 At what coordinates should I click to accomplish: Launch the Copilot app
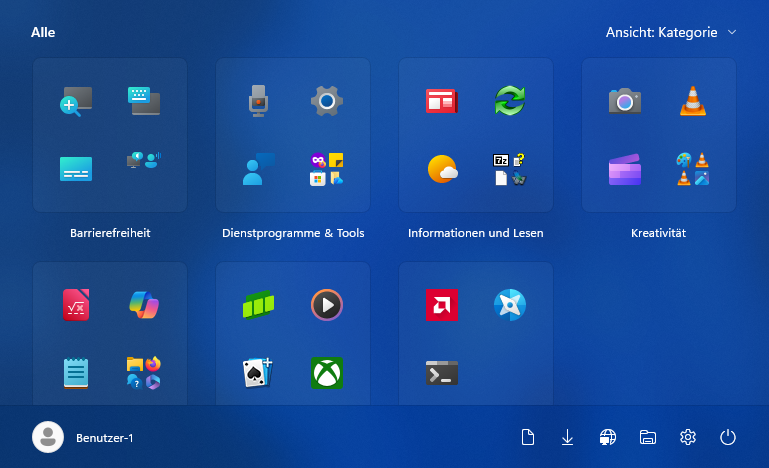click(144, 305)
